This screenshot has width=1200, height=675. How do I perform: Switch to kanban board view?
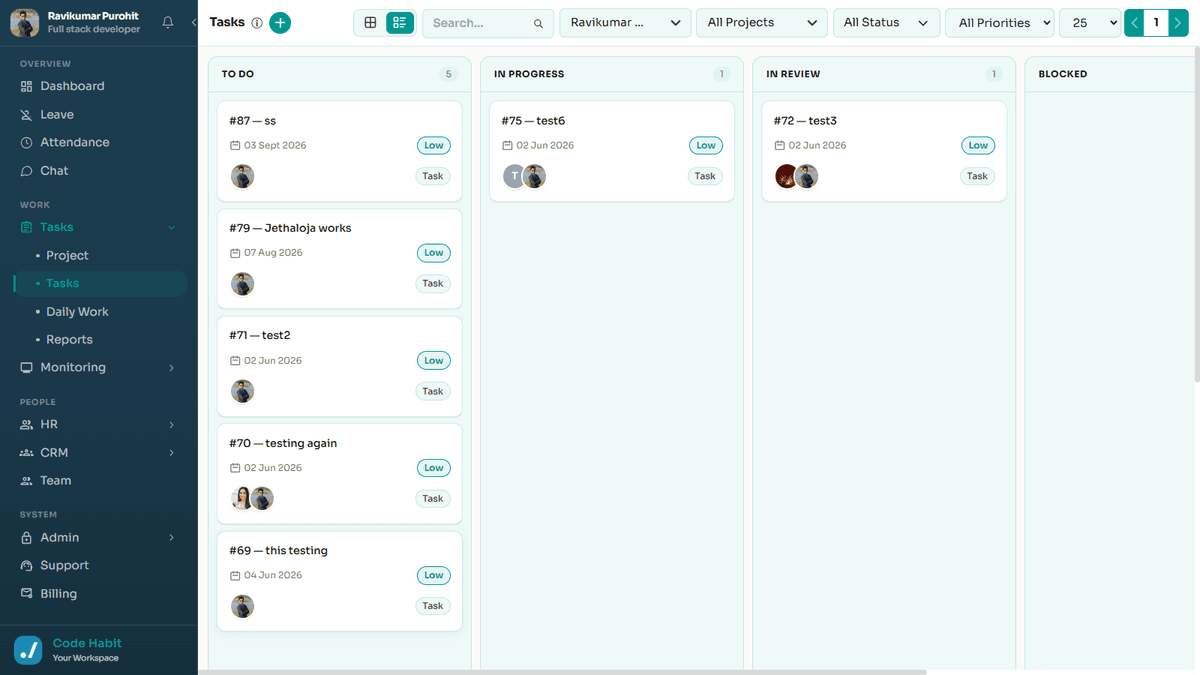click(400, 23)
